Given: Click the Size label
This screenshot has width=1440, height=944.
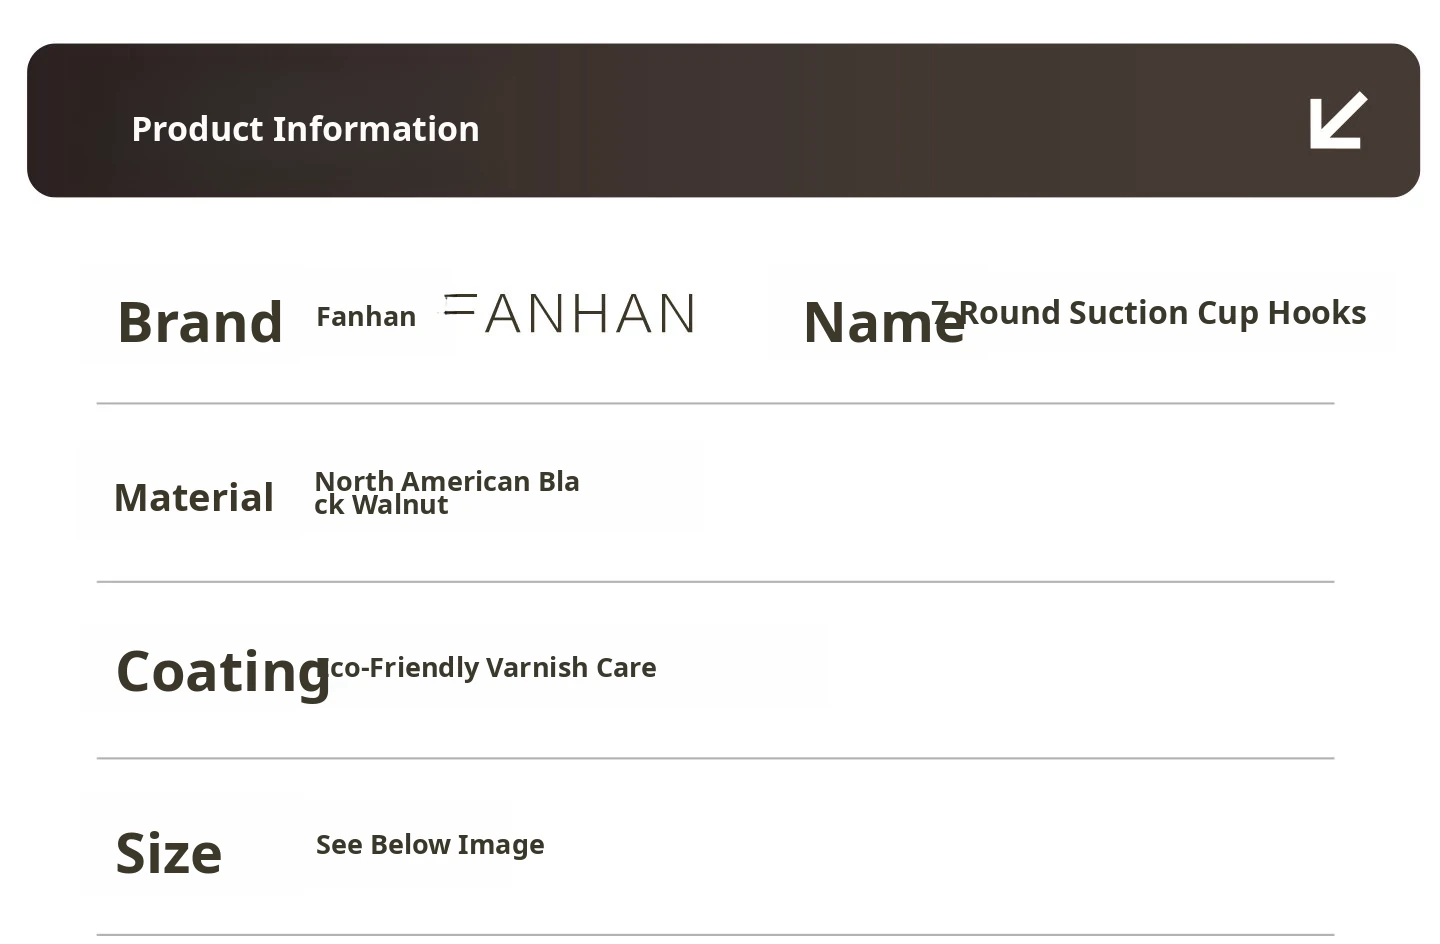Looking at the screenshot, I should click(x=169, y=853).
